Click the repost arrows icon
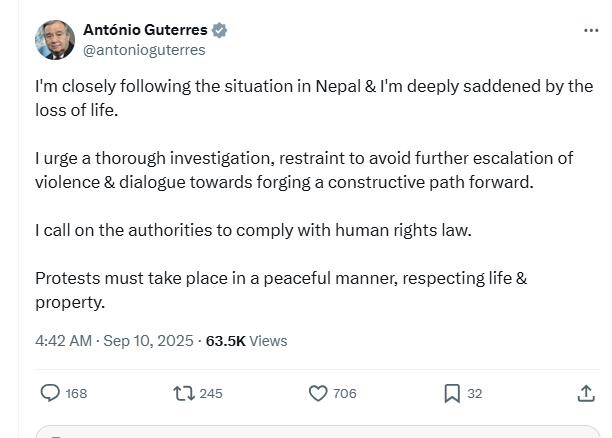612x438 pixels. 184,393
